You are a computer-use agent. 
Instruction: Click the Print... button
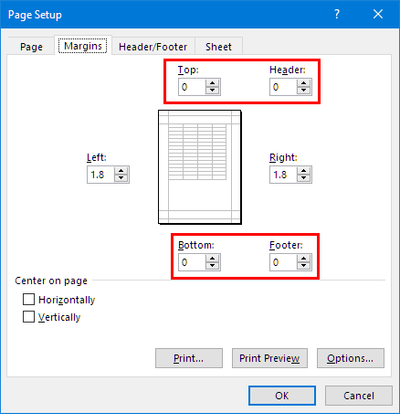[189, 358]
